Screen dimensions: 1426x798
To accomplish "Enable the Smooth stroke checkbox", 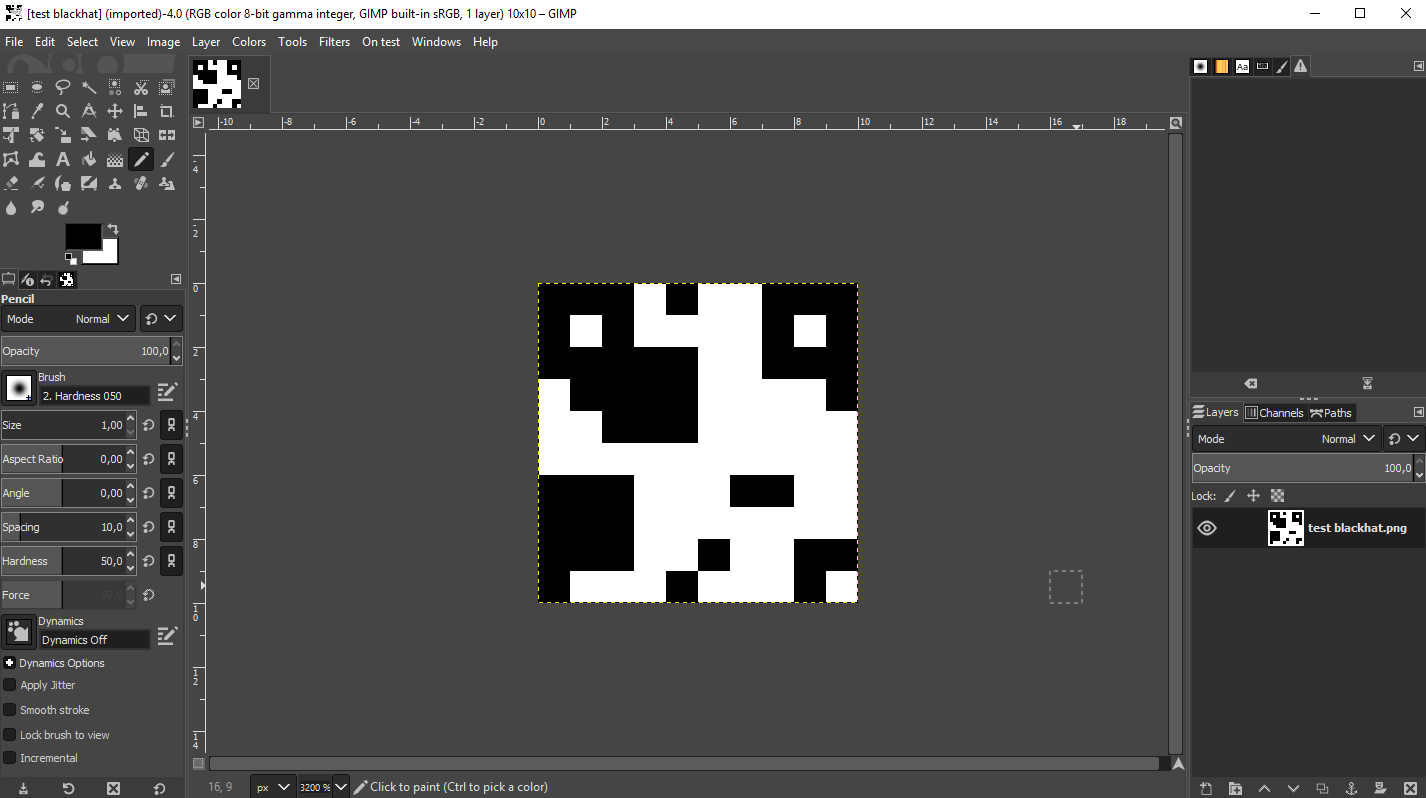I will (10, 710).
